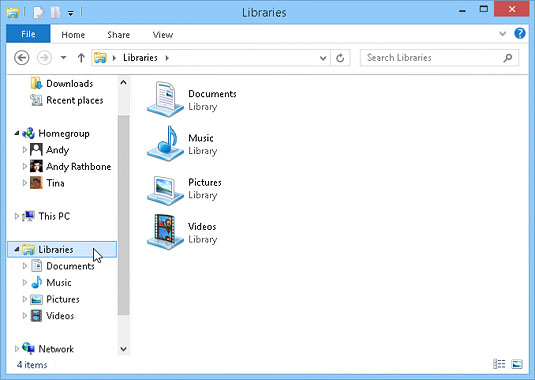Expand the sidebar Documents library node
The height and width of the screenshot is (380, 535).
tap(25, 266)
